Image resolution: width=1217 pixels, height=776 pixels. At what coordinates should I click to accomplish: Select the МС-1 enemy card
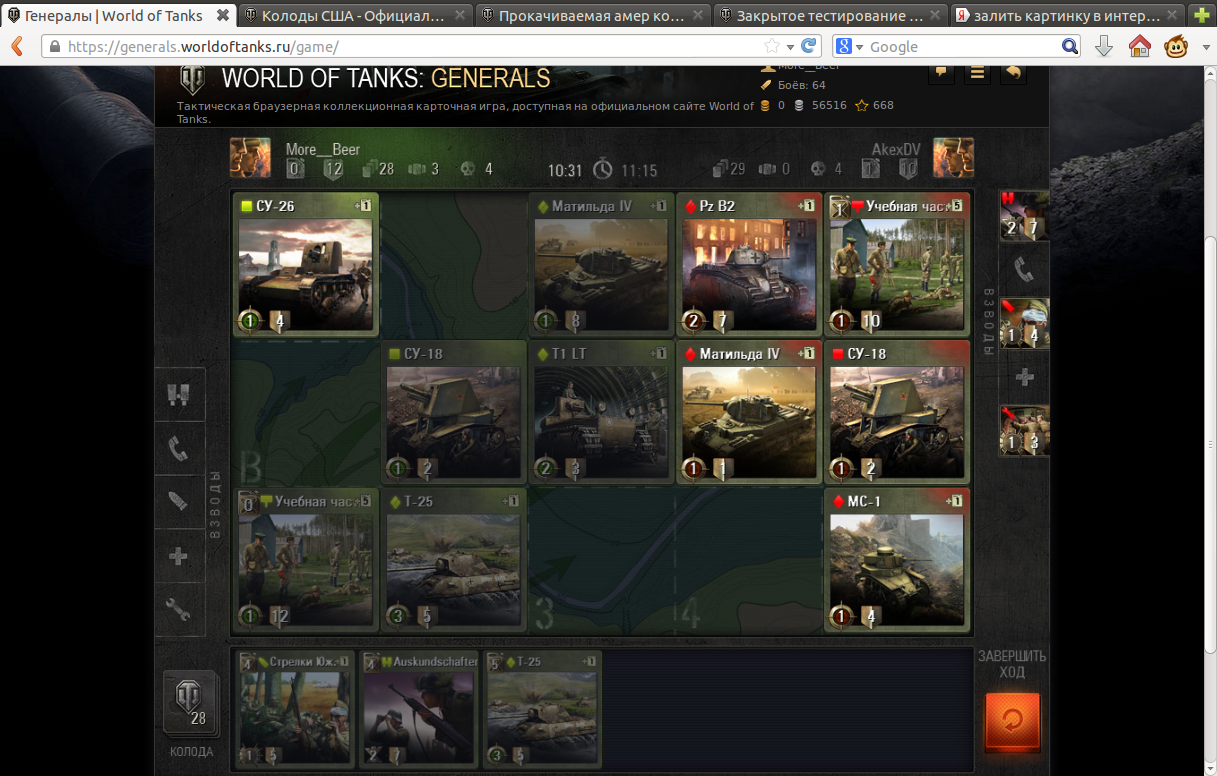[897, 560]
